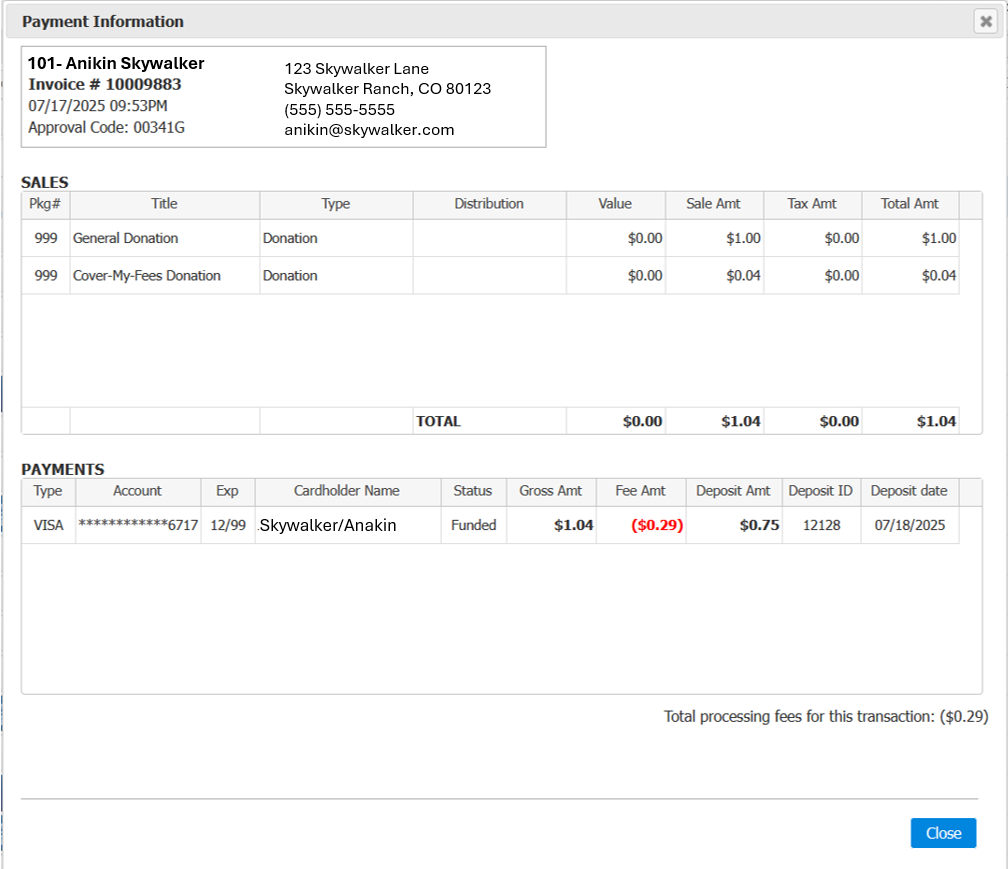This screenshot has width=1008, height=869.
Task: Click the Deposit ID column header
Action: tap(820, 491)
